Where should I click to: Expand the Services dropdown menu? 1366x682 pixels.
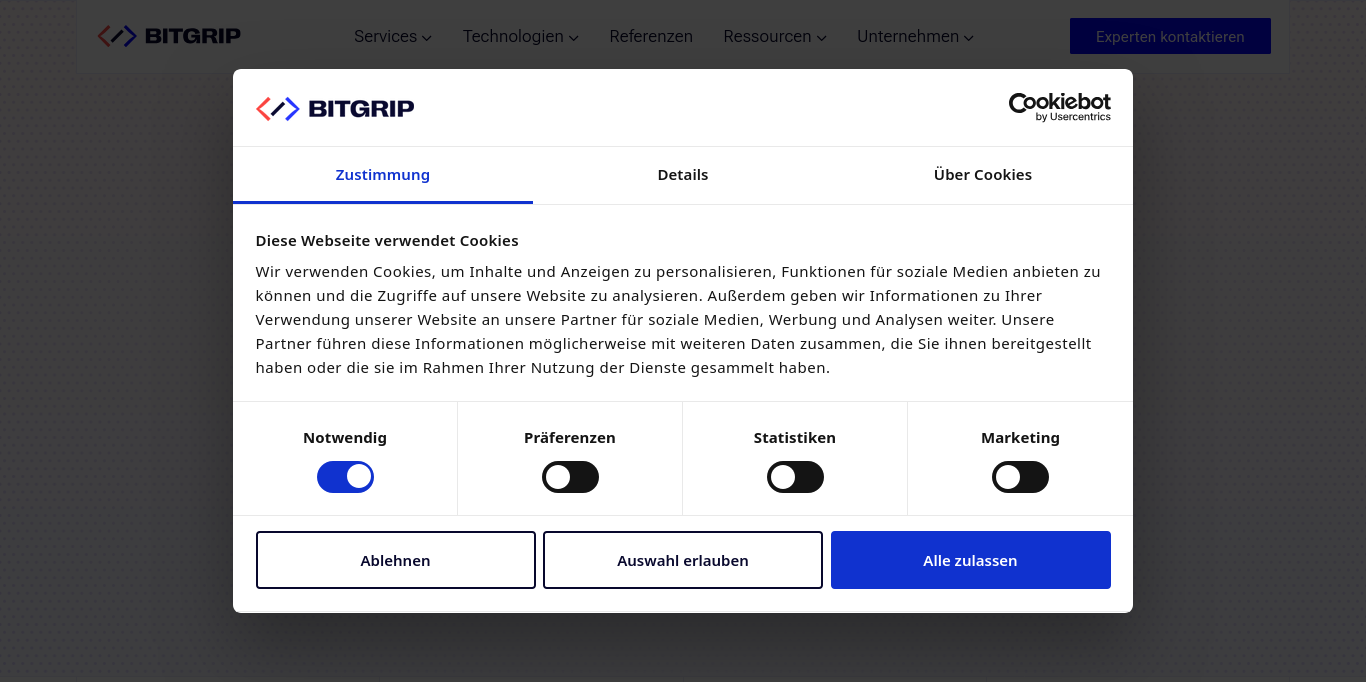pyautogui.click(x=392, y=37)
